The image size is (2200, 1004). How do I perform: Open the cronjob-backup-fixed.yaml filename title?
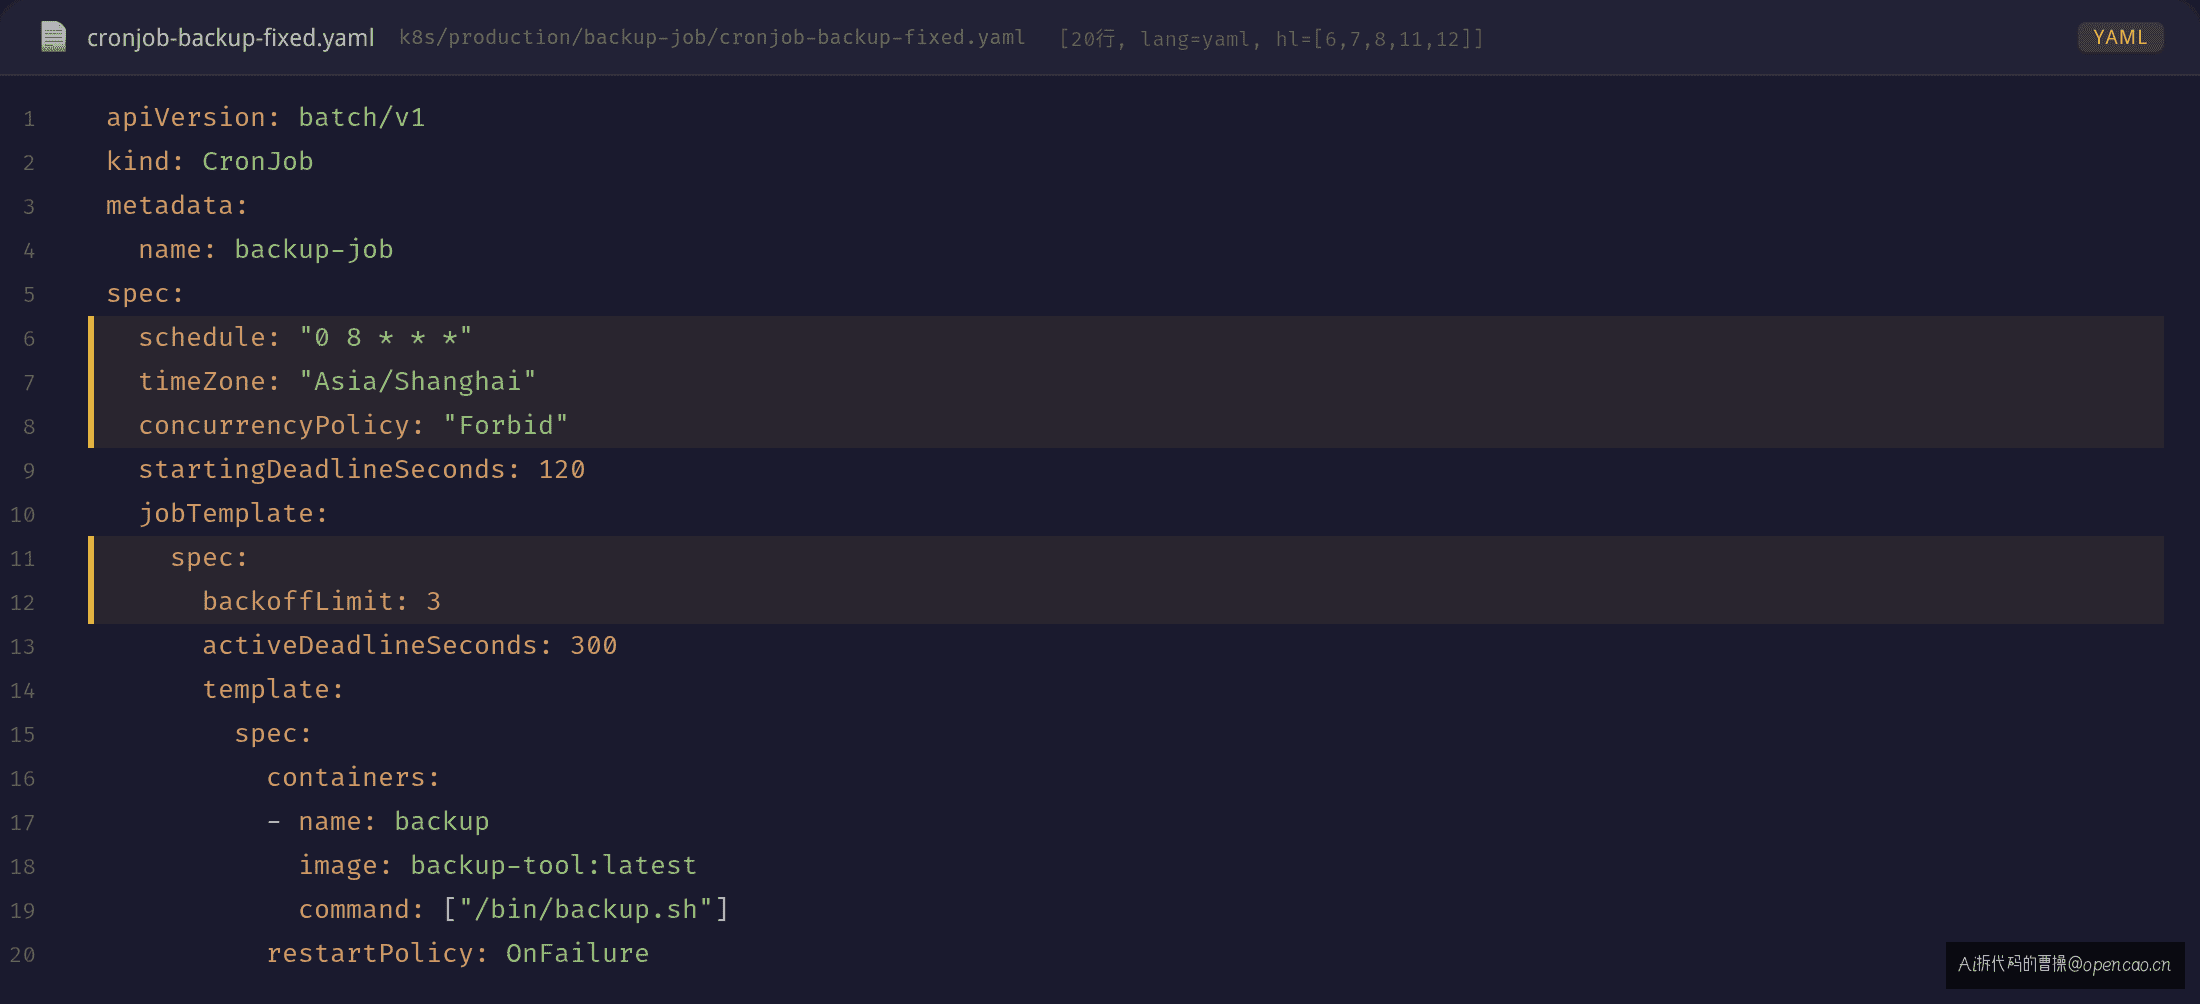(x=230, y=38)
